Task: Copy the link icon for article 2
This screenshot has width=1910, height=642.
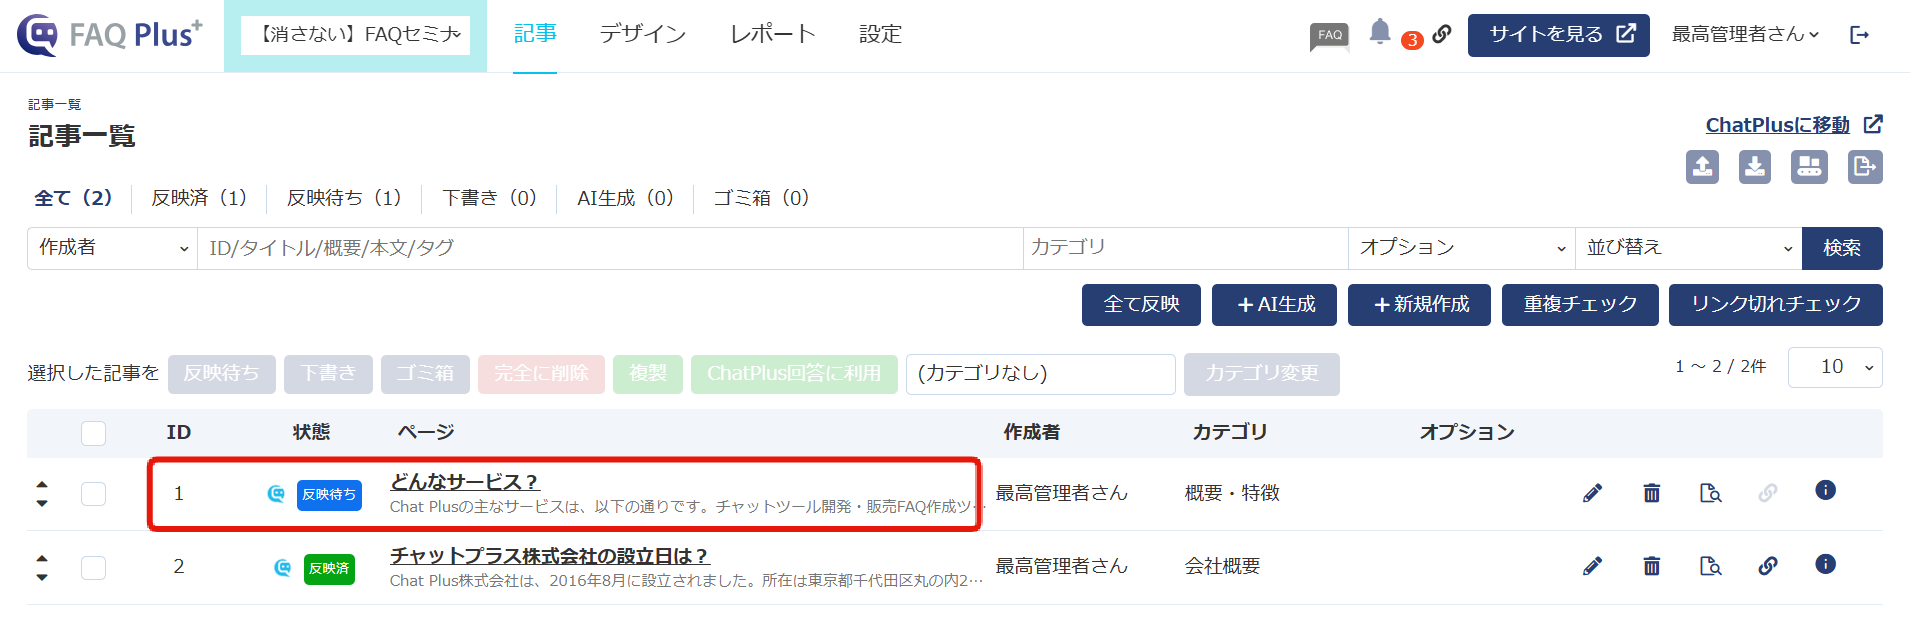Action: click(1768, 566)
